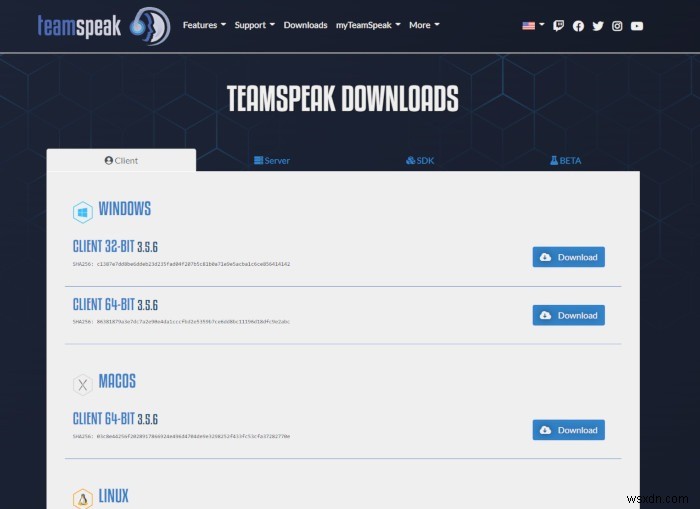The width and height of the screenshot is (700, 509).
Task: Expand the More menu
Action: point(424,25)
